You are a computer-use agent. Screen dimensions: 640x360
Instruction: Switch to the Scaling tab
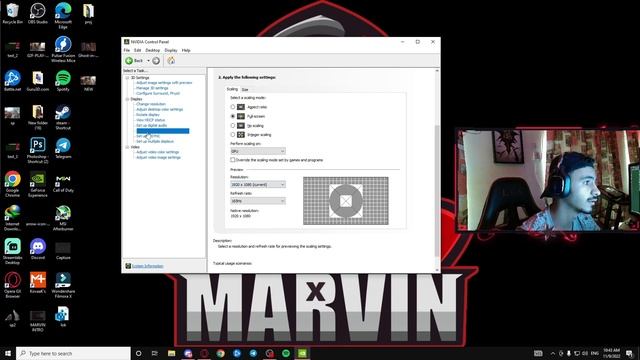[x=232, y=89]
